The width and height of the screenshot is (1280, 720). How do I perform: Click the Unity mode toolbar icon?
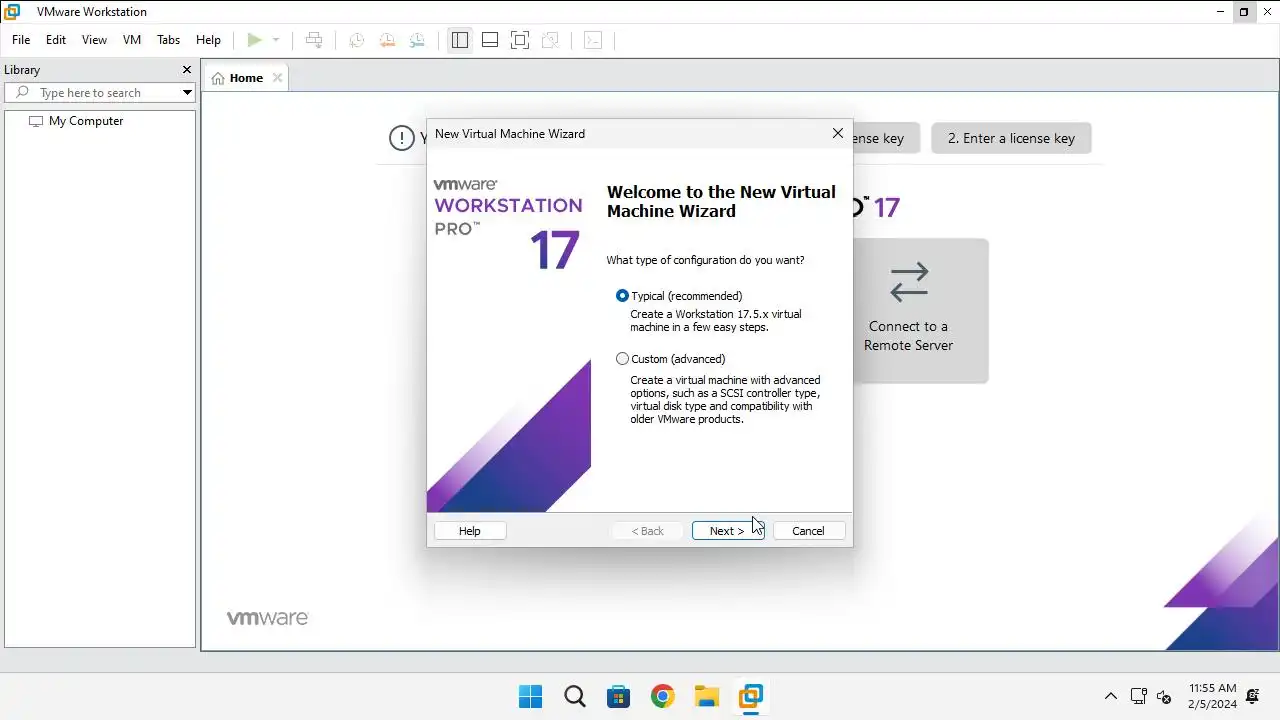550,40
